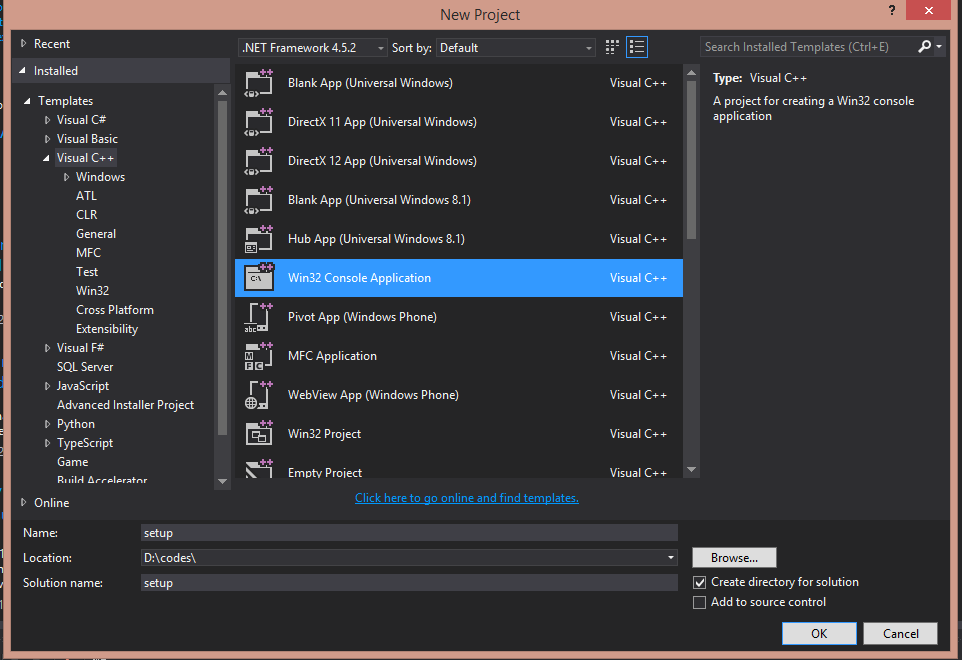Click the template list scroll down arrow
Screen dimensions: 962x660
(691, 470)
